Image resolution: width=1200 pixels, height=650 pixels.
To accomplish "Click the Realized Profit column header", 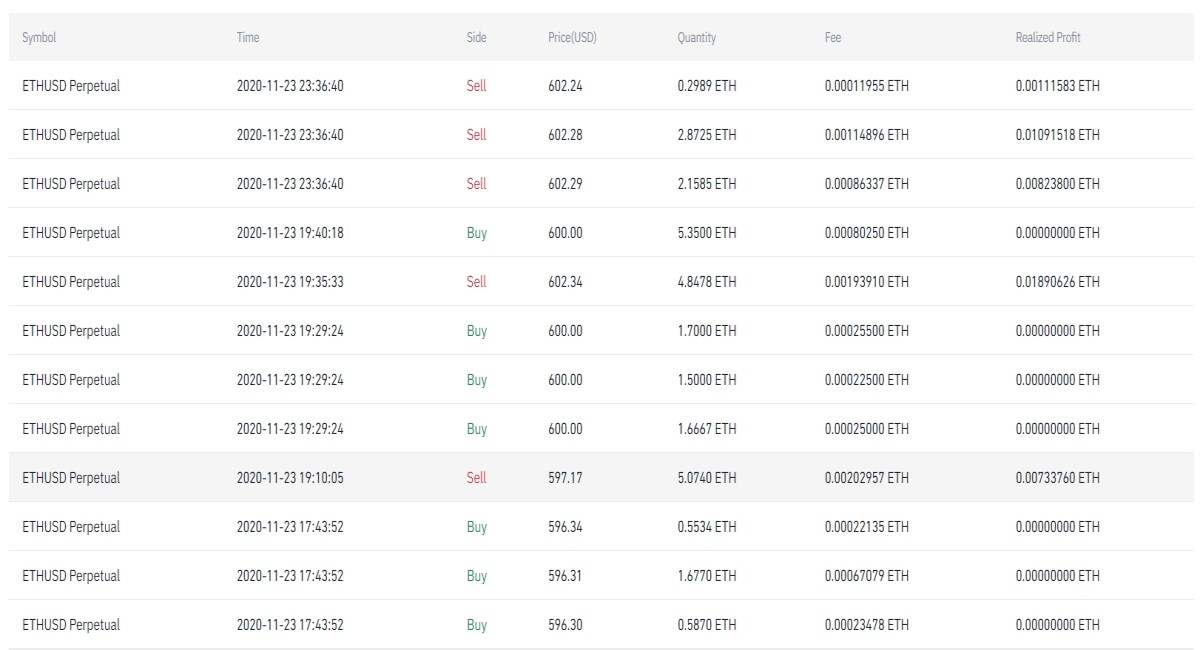I will [x=1048, y=37].
